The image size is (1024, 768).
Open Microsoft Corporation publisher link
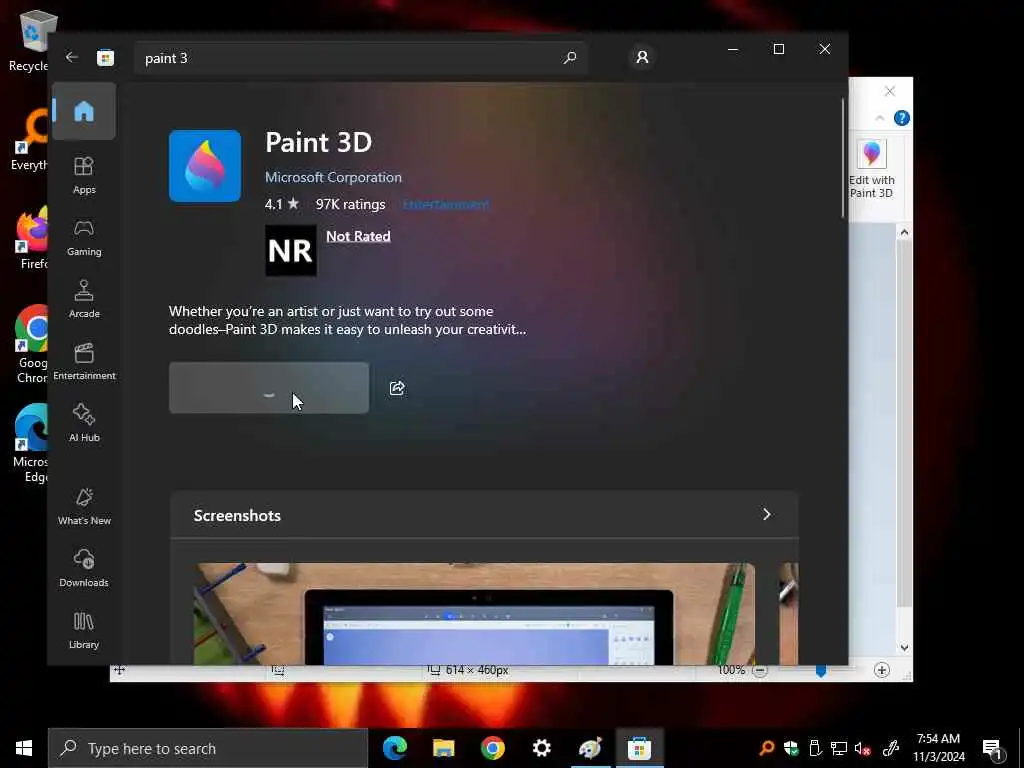click(x=333, y=177)
